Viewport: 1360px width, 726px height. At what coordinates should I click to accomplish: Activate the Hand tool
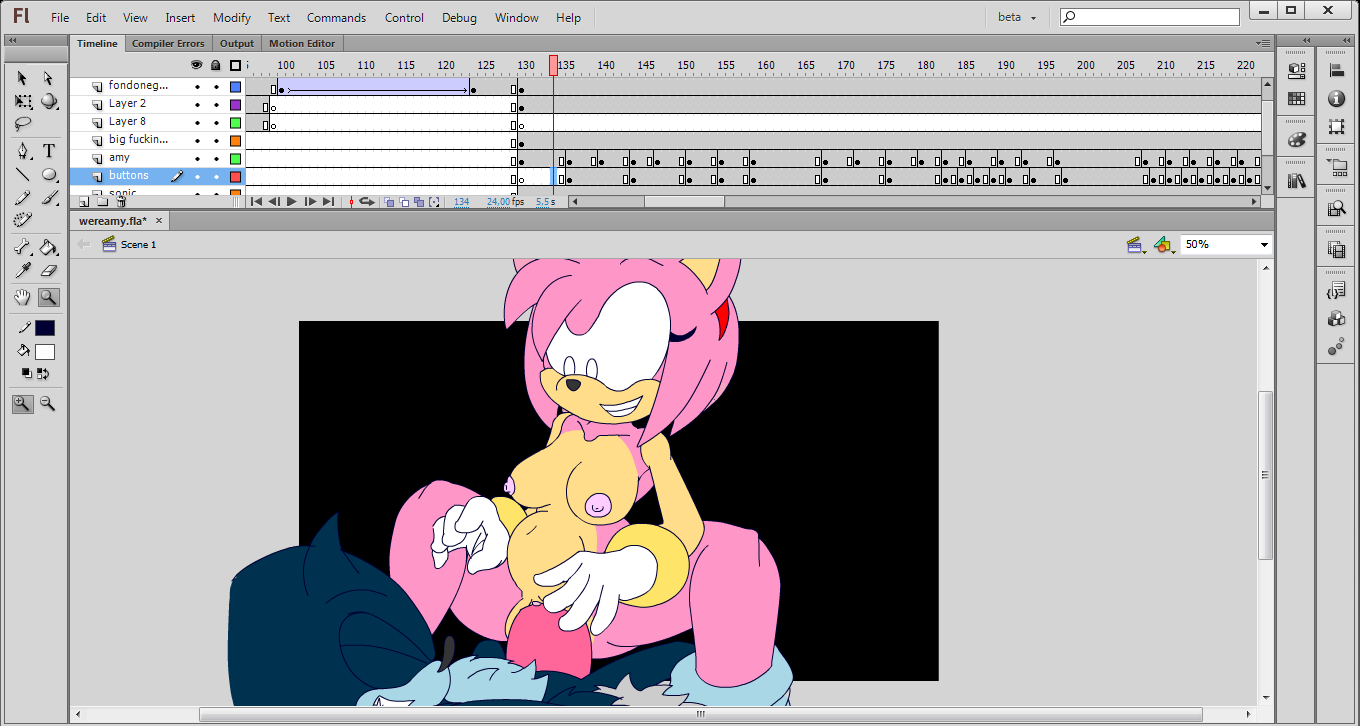click(x=22, y=297)
